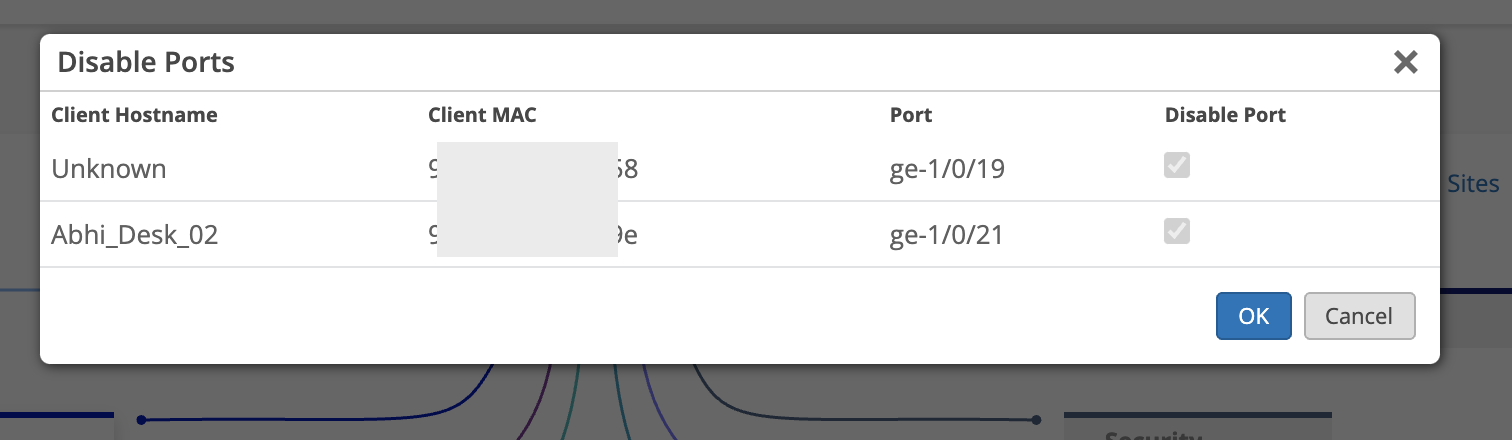The height and width of the screenshot is (440, 1512).
Task: Click the left endpoint dot of the line
Action: point(141,419)
